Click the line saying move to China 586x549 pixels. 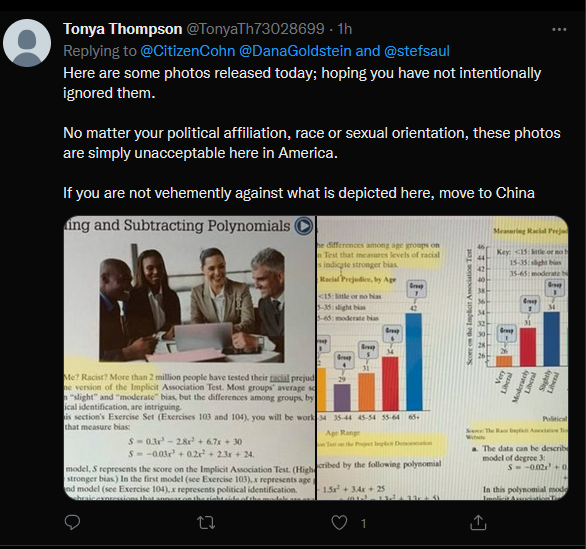299,193
